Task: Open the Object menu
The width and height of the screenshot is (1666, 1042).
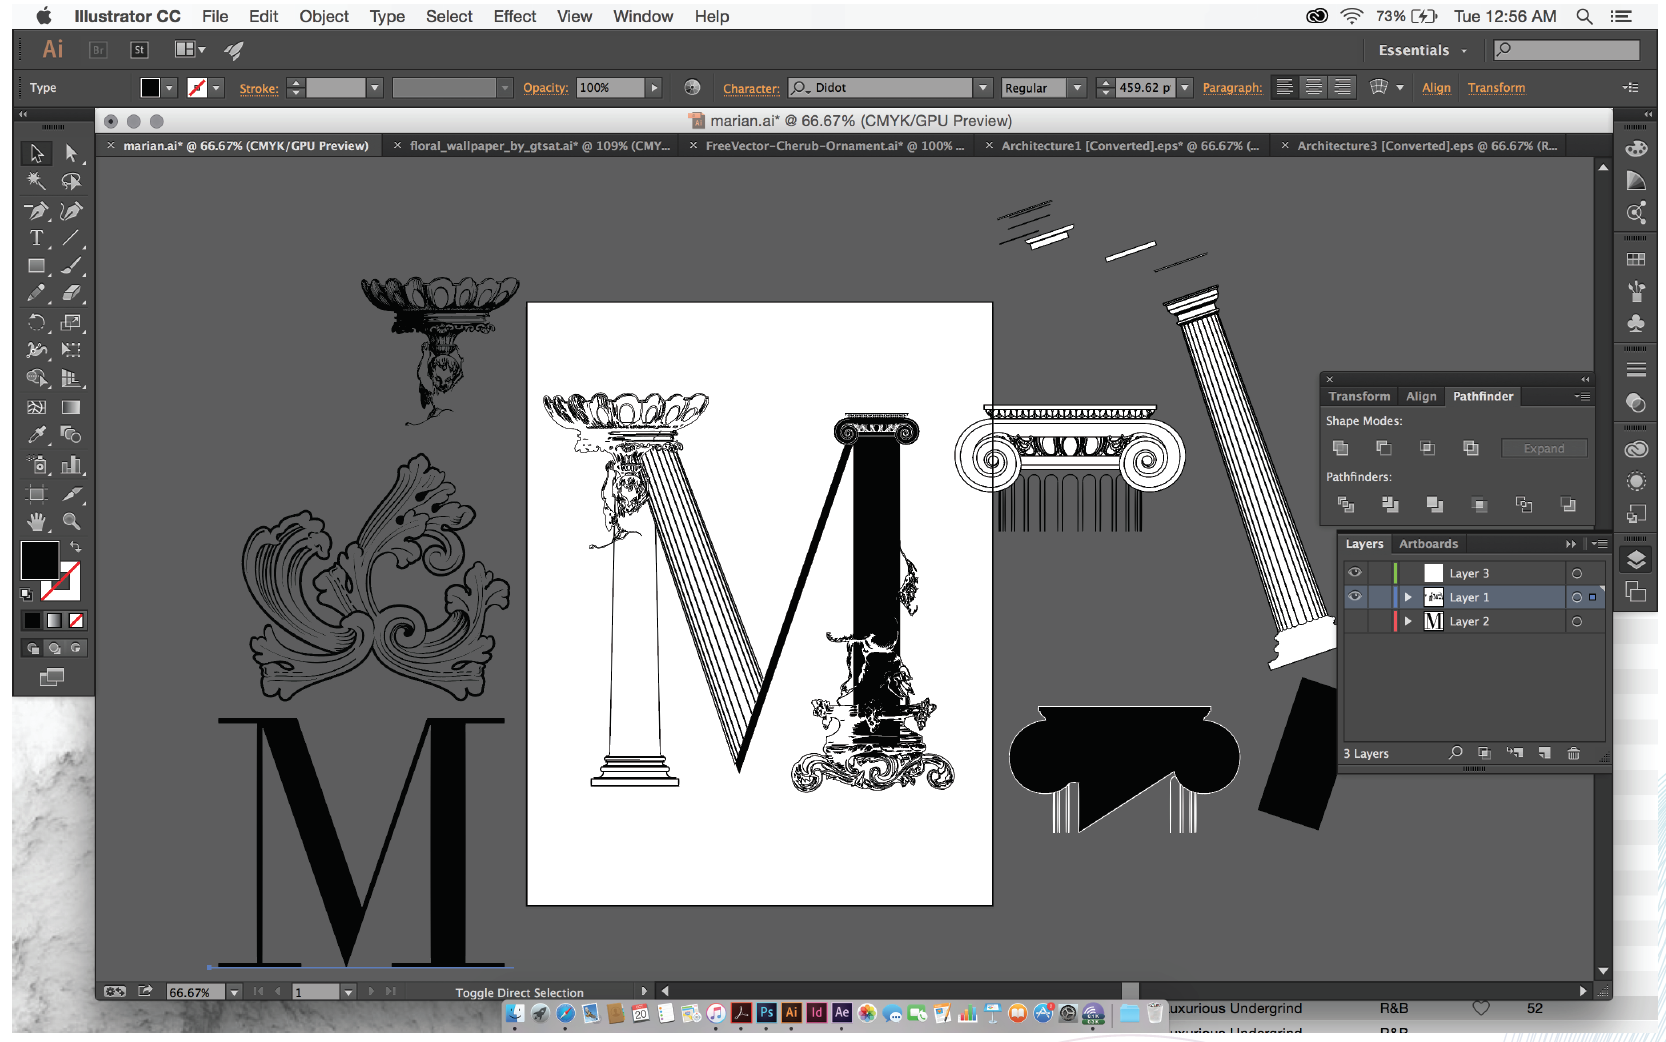Action: [324, 16]
